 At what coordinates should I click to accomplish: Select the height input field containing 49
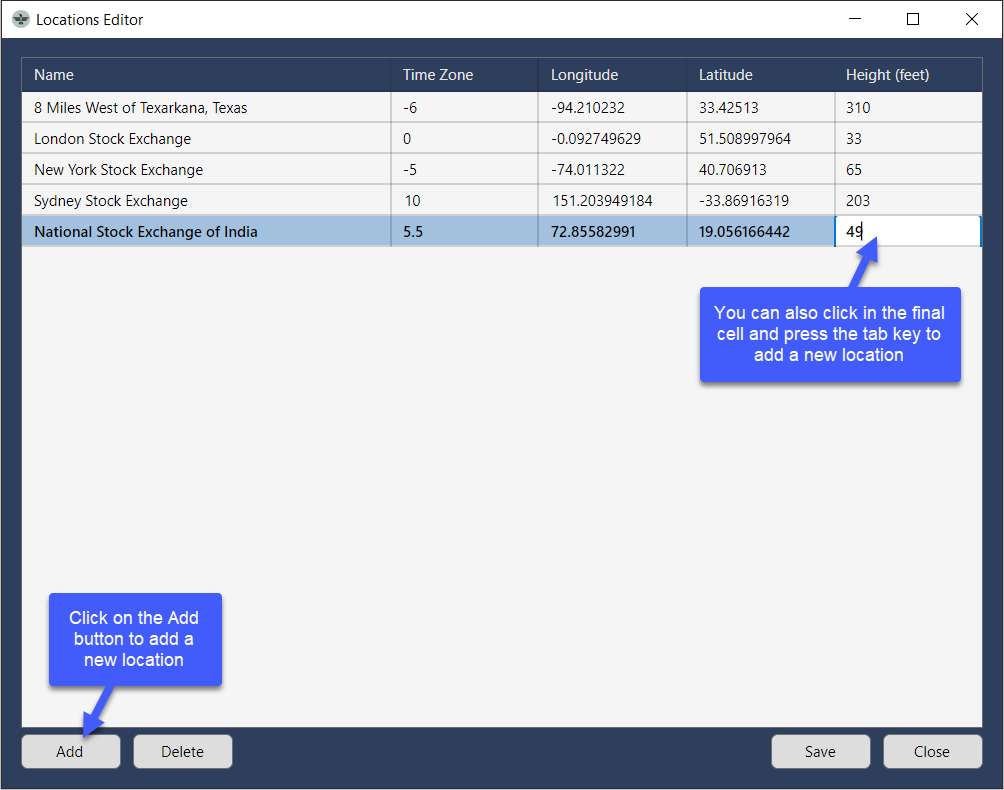[x=908, y=231]
